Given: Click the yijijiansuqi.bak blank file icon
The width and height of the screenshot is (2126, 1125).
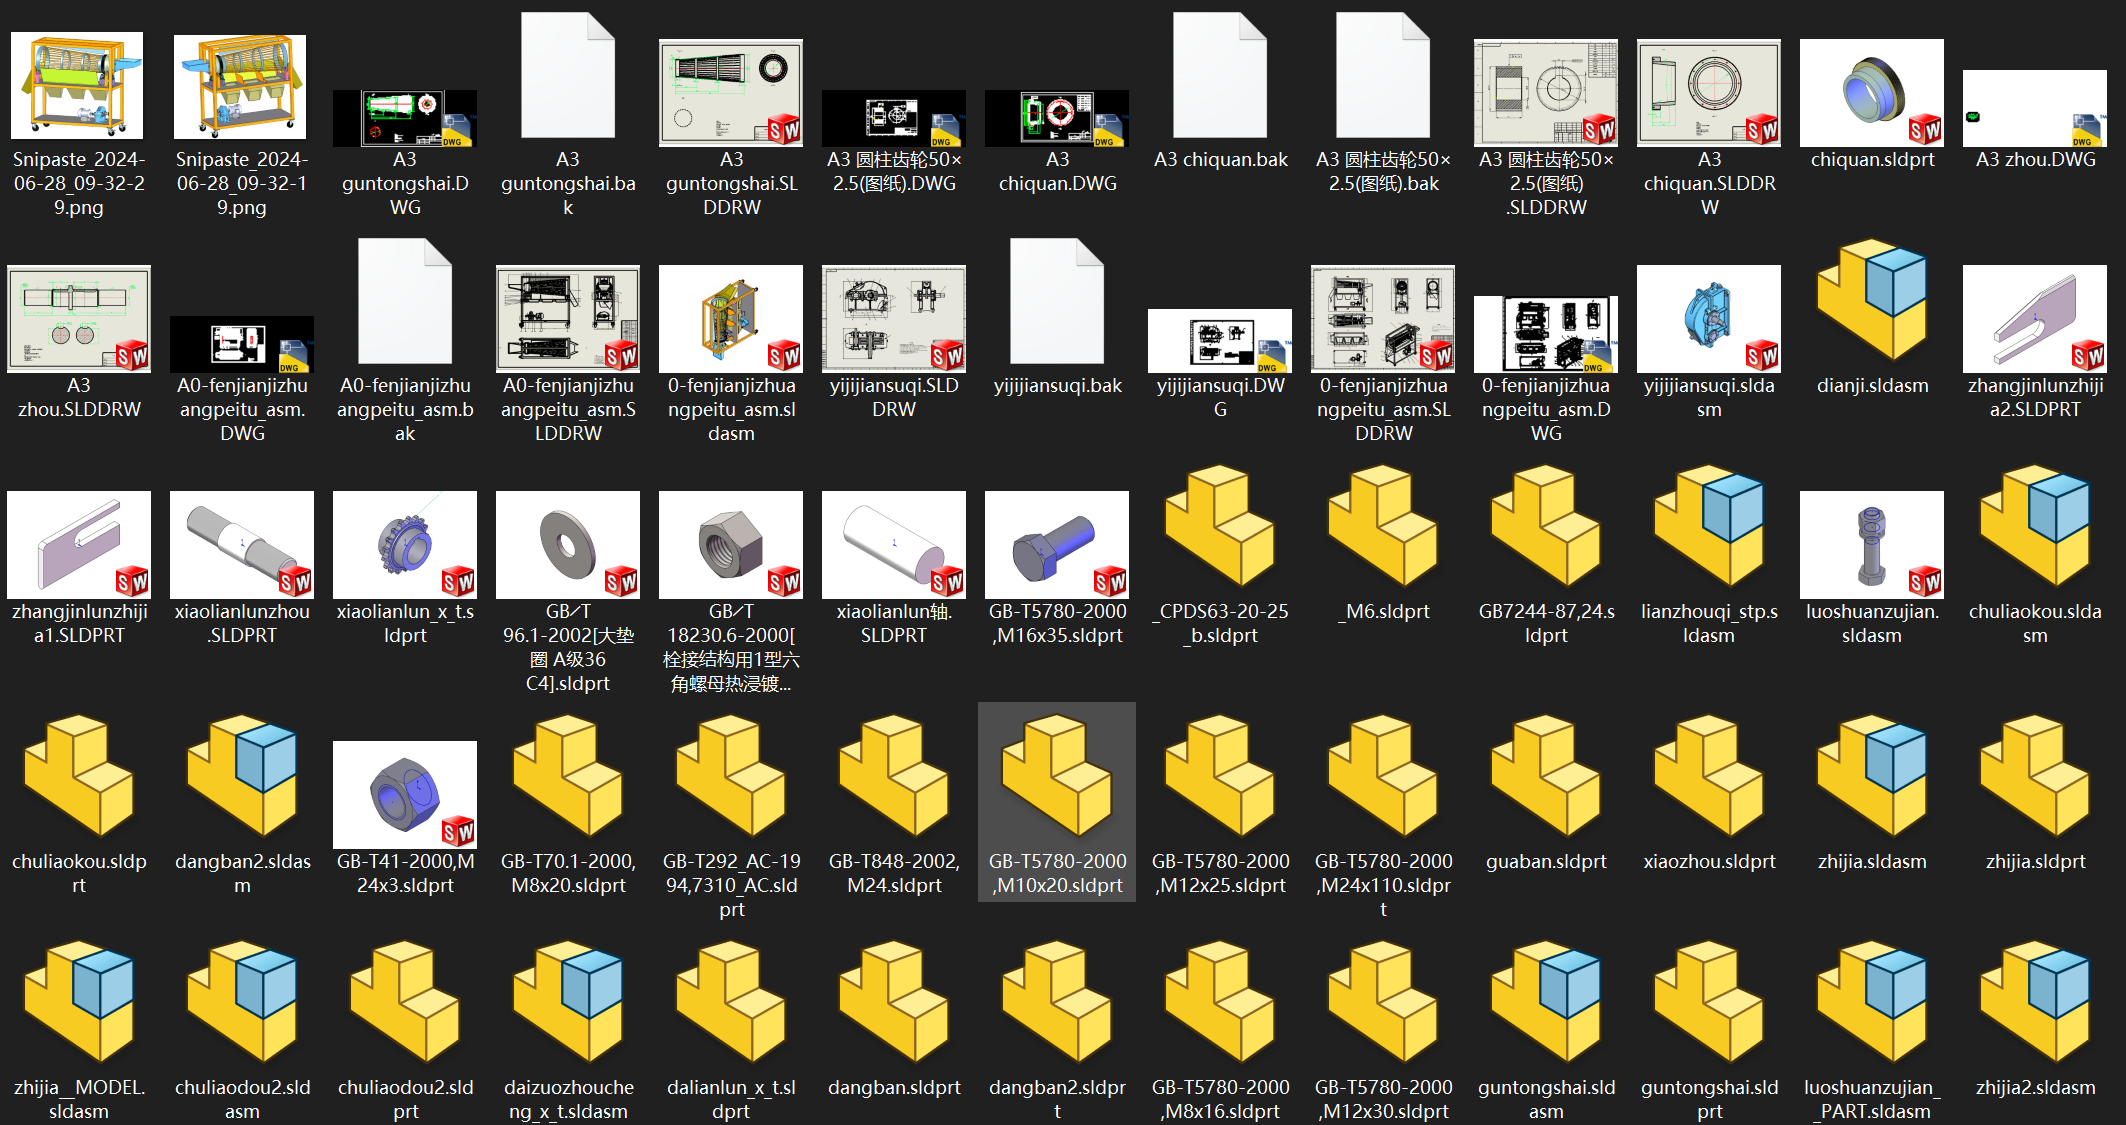Looking at the screenshot, I should pos(1057,301).
